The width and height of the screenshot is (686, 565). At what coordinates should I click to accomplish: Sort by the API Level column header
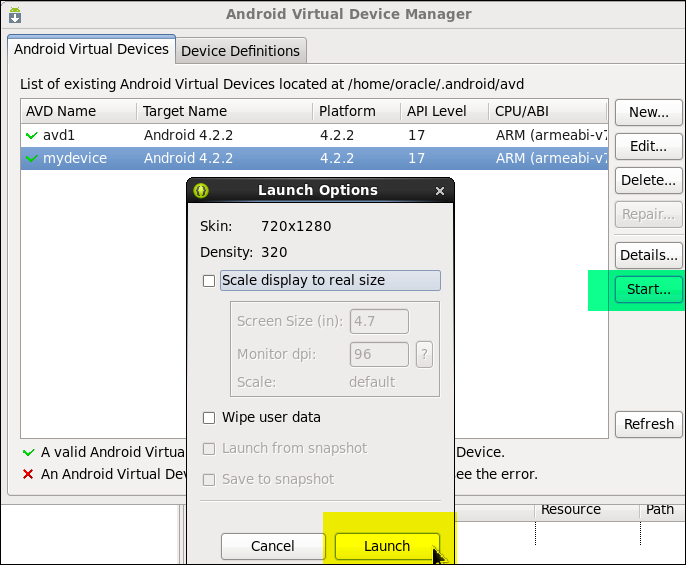click(x=444, y=111)
